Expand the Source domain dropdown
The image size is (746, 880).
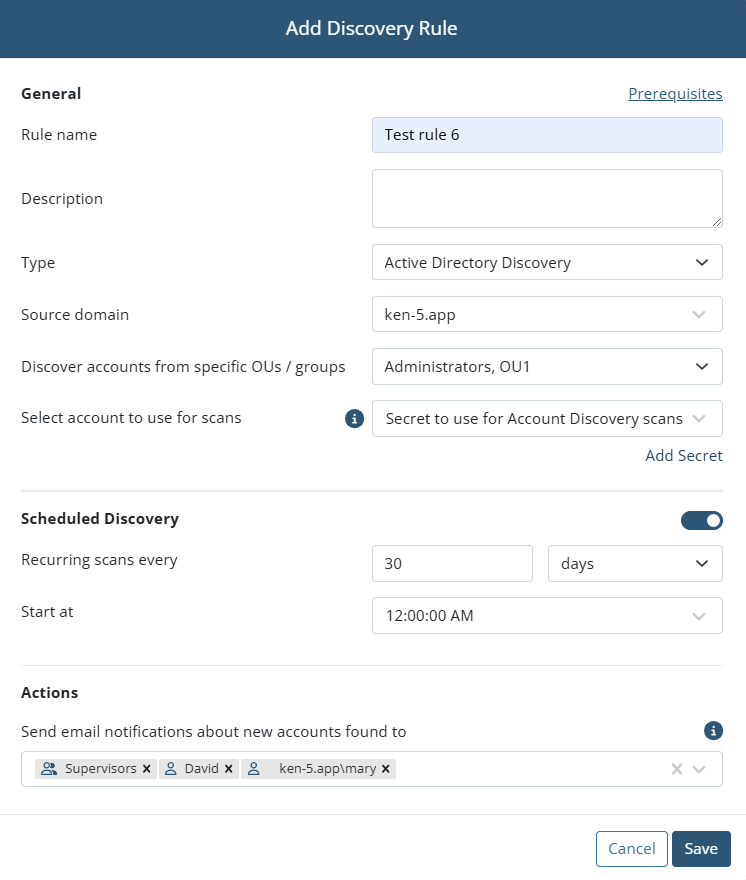point(547,314)
